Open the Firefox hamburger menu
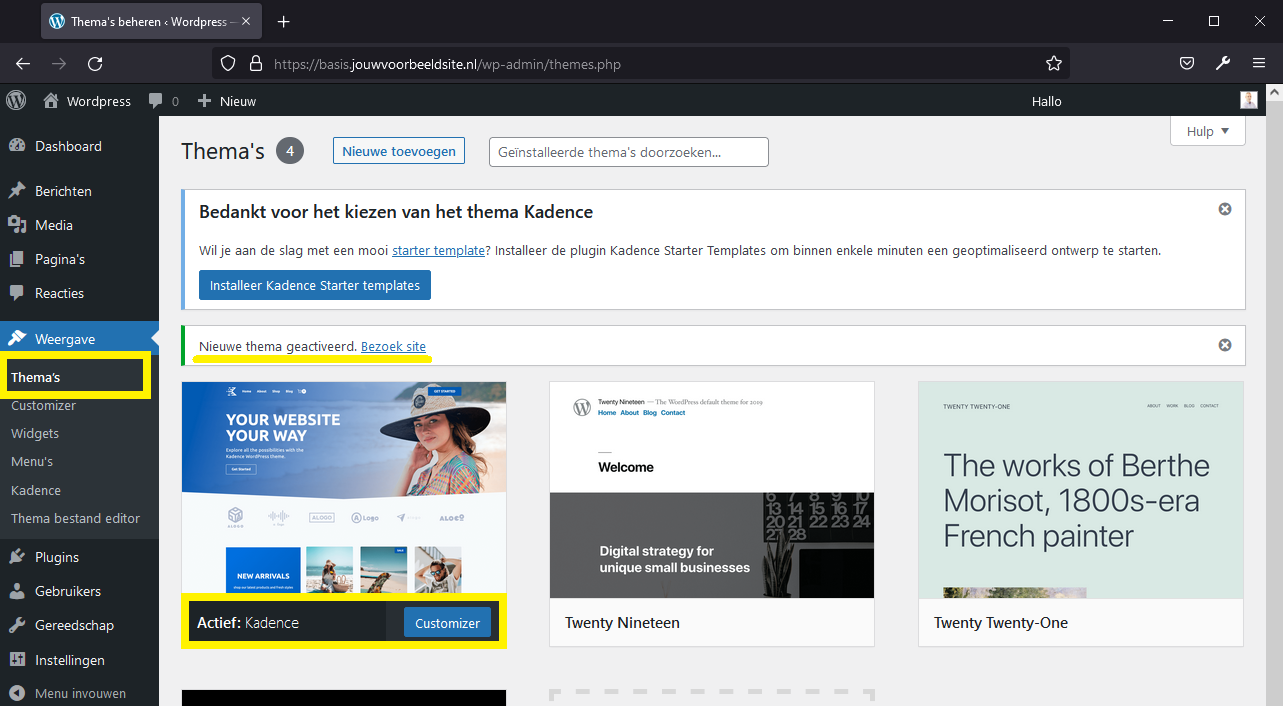Screen dimensions: 1283x706 tap(1259, 62)
